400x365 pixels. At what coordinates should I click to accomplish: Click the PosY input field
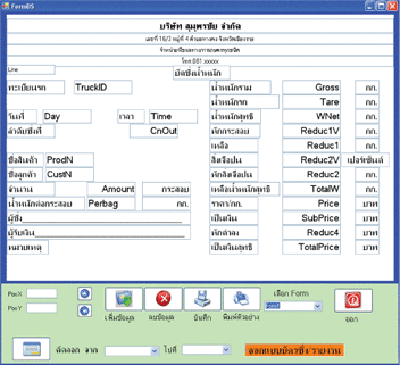42,308
